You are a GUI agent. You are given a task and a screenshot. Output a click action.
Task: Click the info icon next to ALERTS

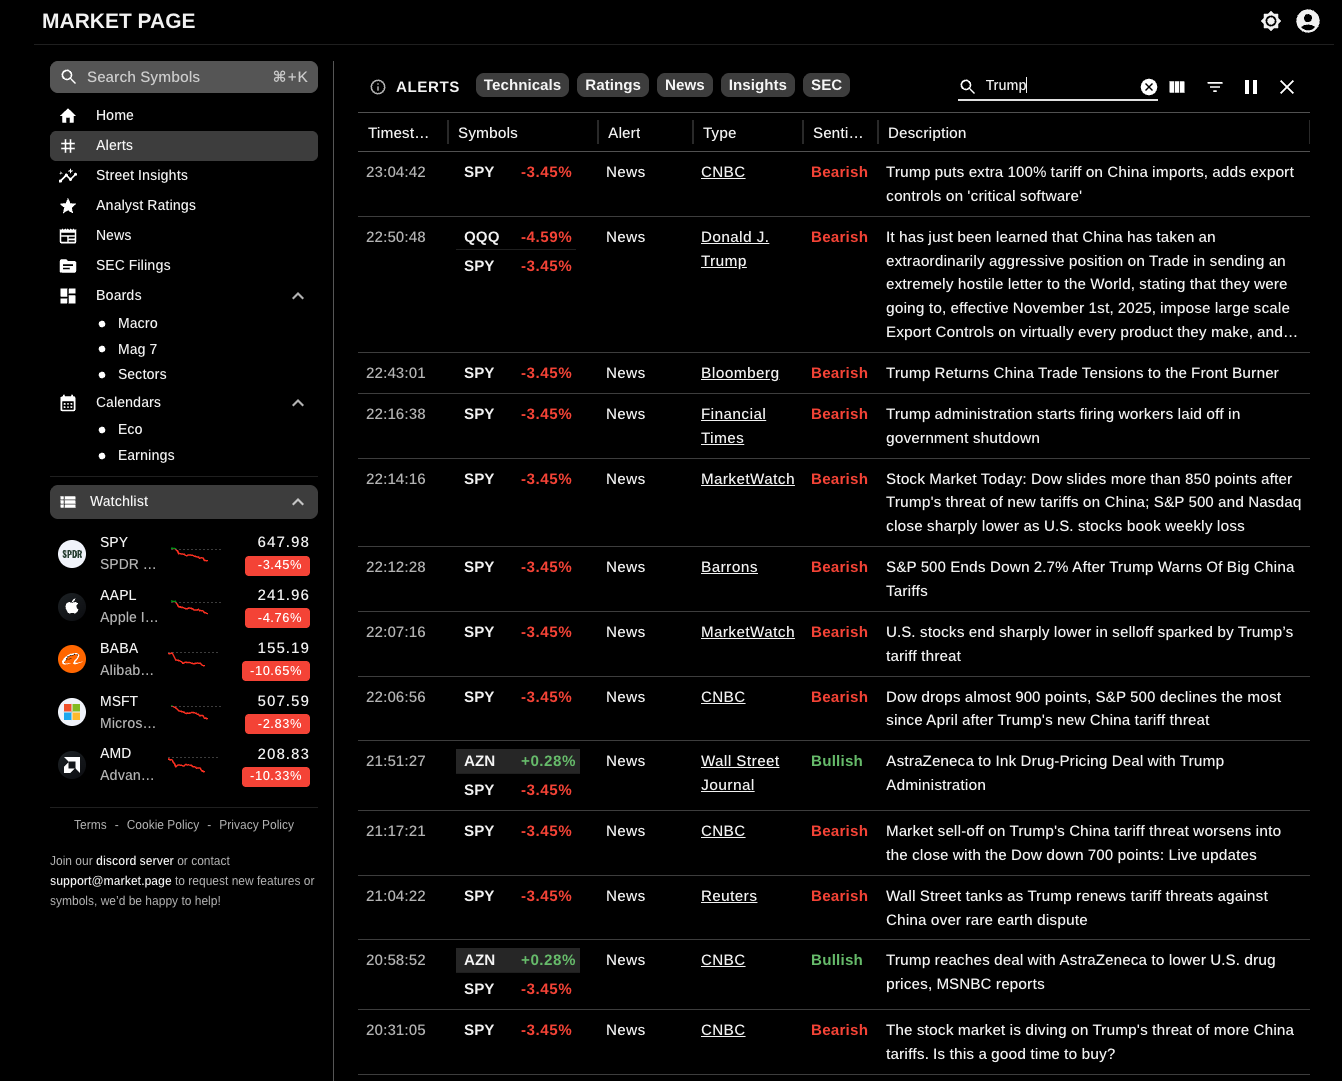[x=378, y=87]
